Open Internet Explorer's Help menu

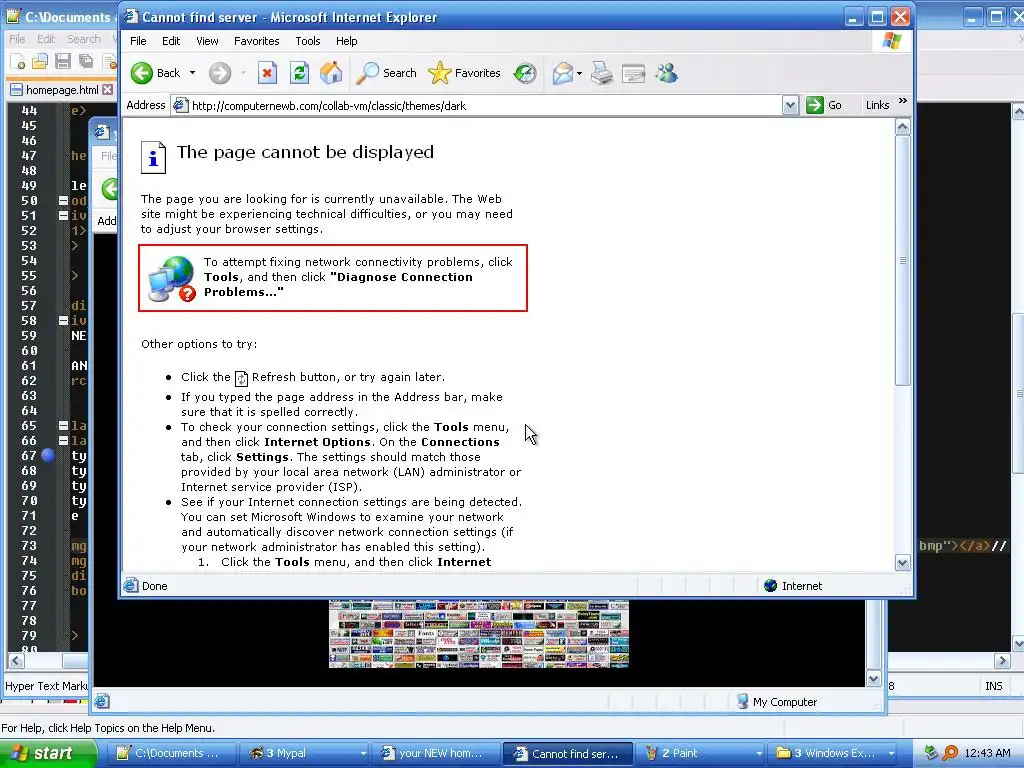(x=347, y=40)
